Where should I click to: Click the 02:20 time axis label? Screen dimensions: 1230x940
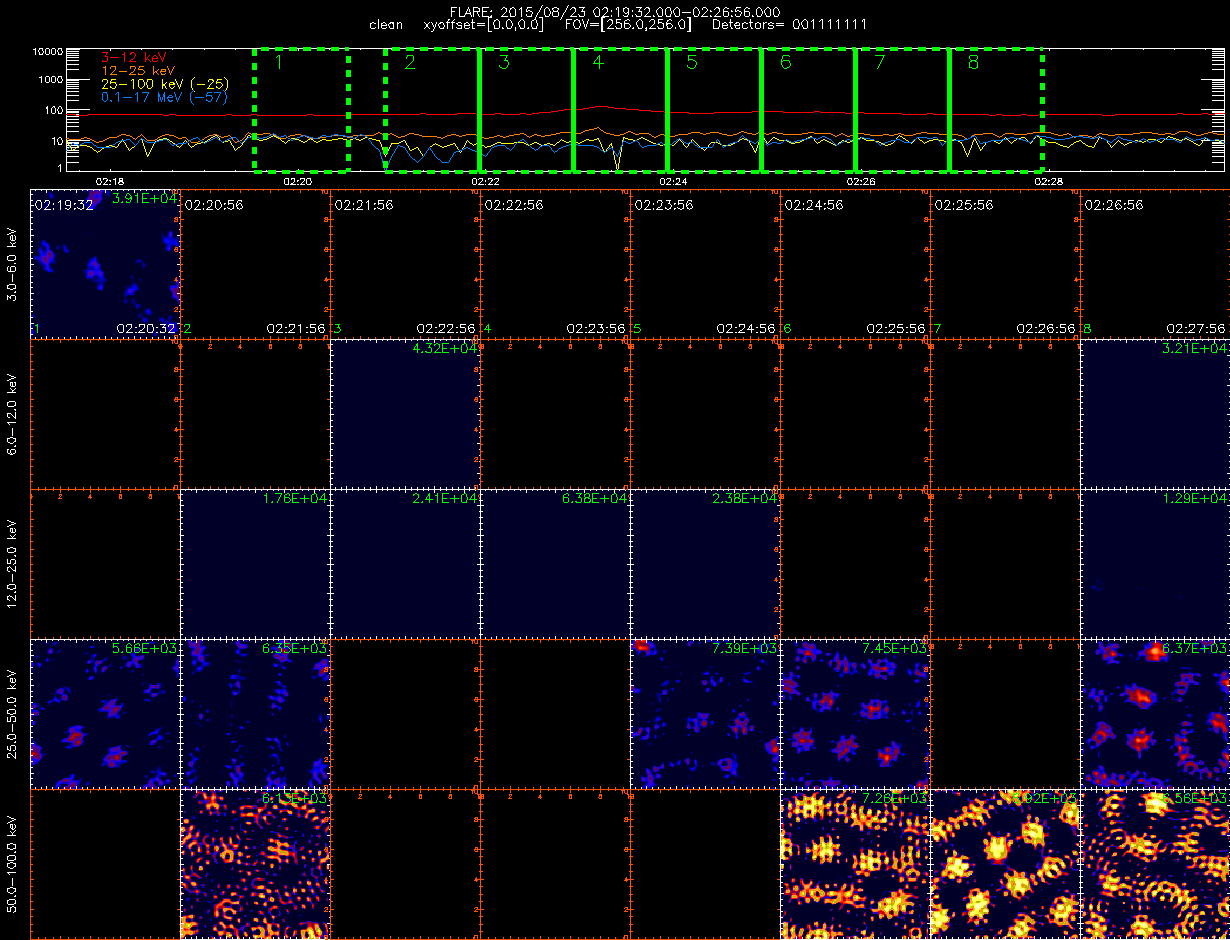tap(298, 182)
